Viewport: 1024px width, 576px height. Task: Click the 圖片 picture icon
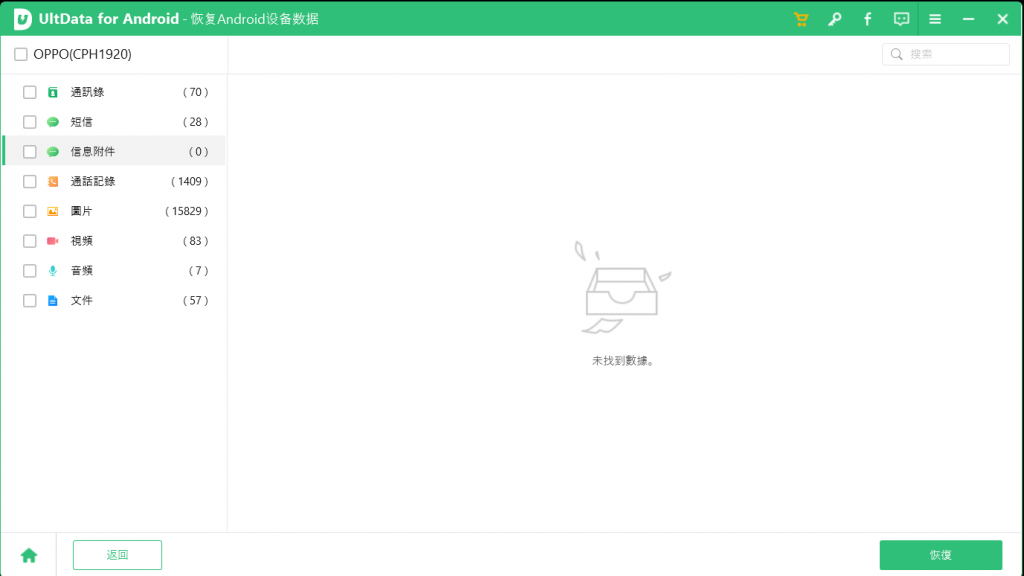53,211
